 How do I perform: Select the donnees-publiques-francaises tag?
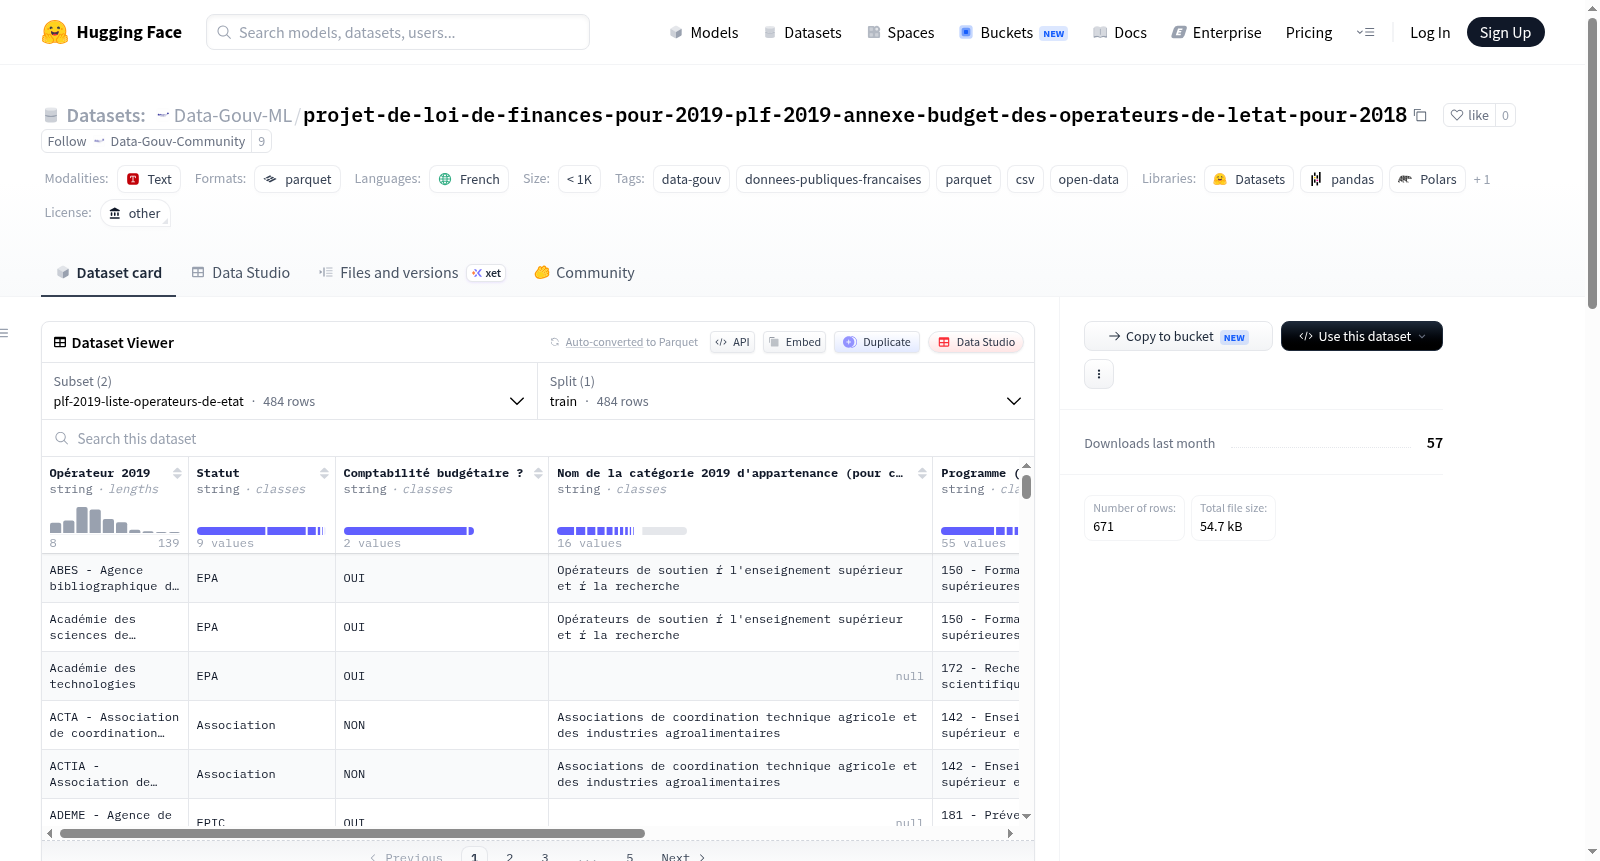pyautogui.click(x=833, y=179)
